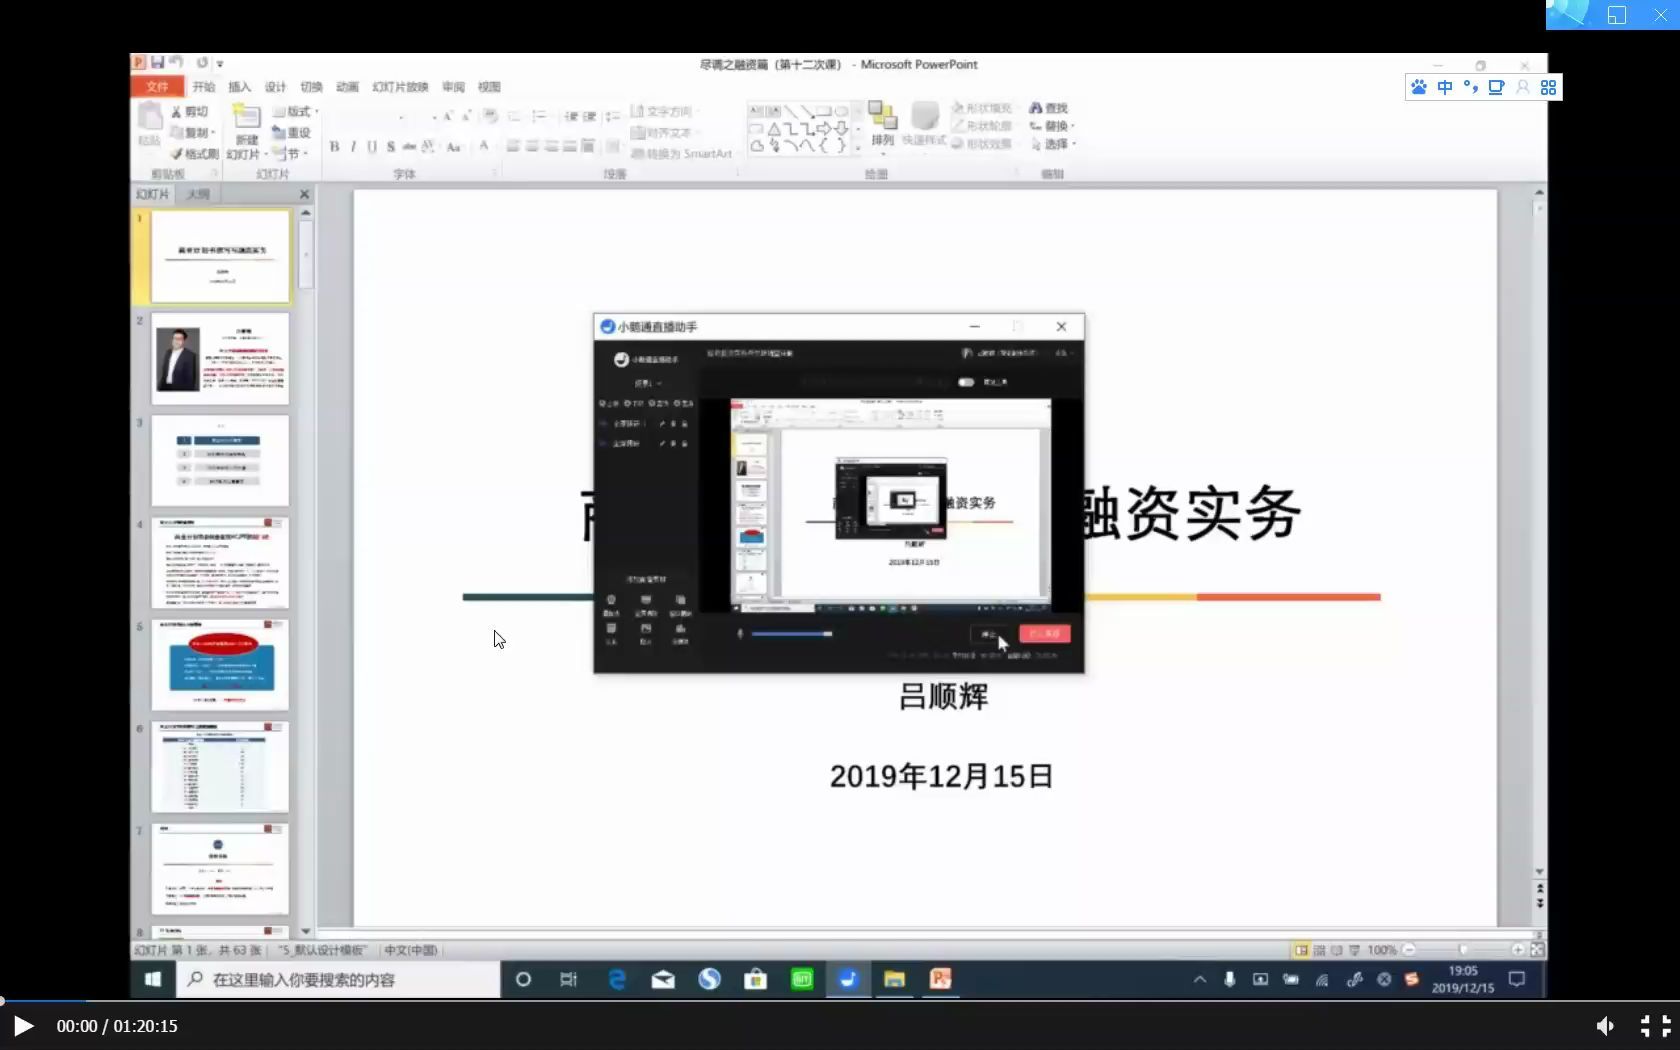Open the quick access toolbar customize arrow

pos(220,63)
